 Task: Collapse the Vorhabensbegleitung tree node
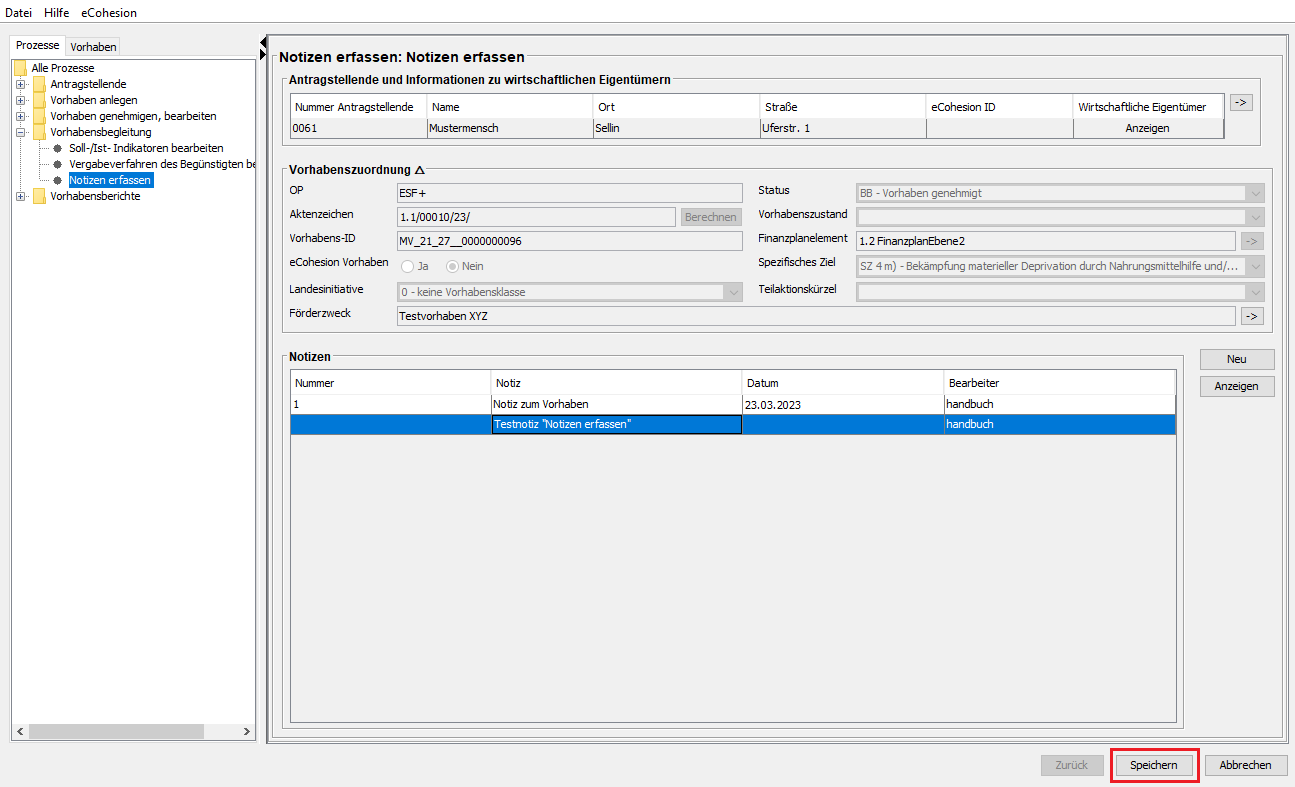[20, 132]
